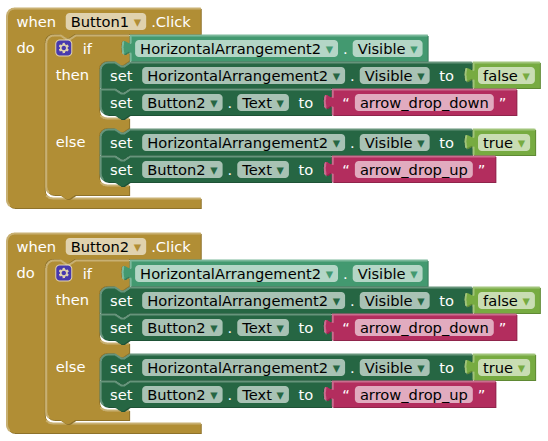Toggle the false boolean dropdown in Button1 block
The height and width of the screenshot is (441, 548).
click(506, 76)
